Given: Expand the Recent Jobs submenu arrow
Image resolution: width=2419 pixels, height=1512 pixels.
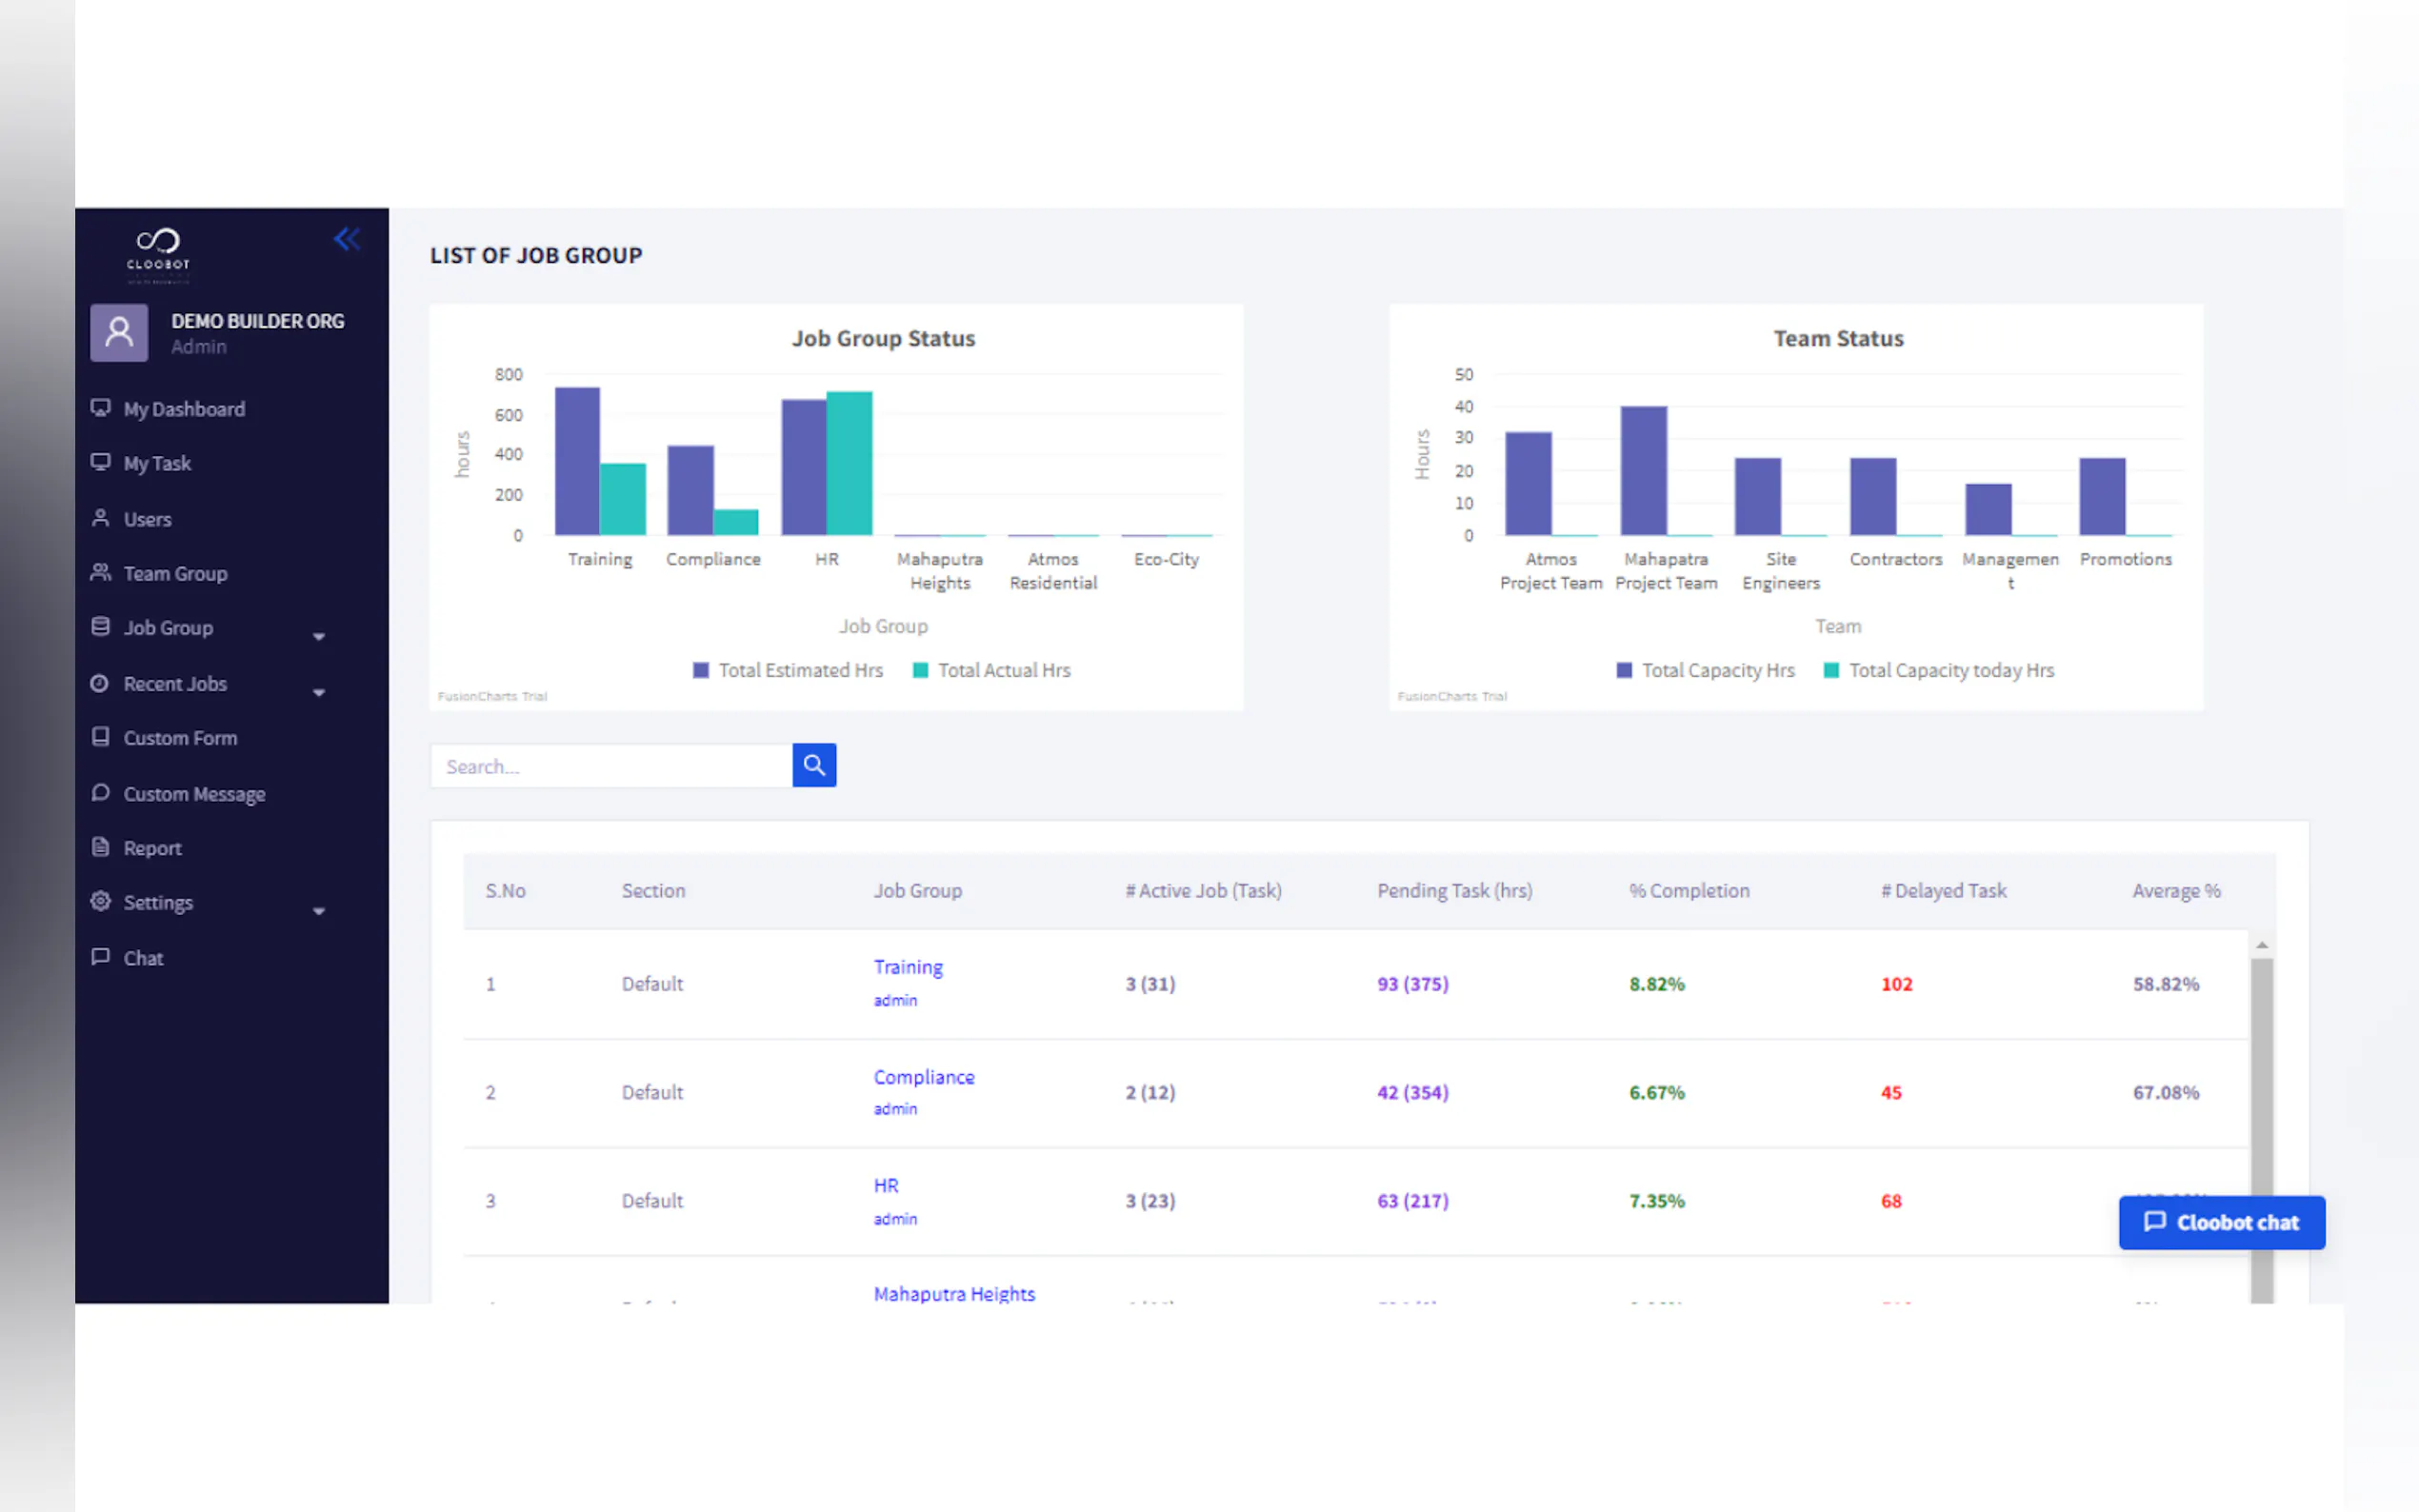Looking at the screenshot, I should point(319,692).
